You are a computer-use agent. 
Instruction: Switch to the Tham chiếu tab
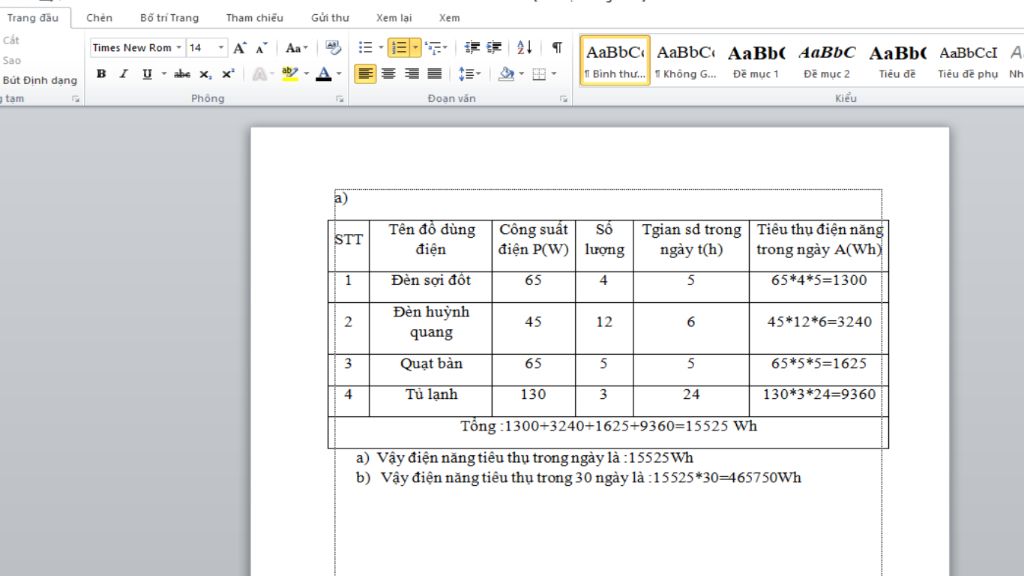pyautogui.click(x=255, y=18)
